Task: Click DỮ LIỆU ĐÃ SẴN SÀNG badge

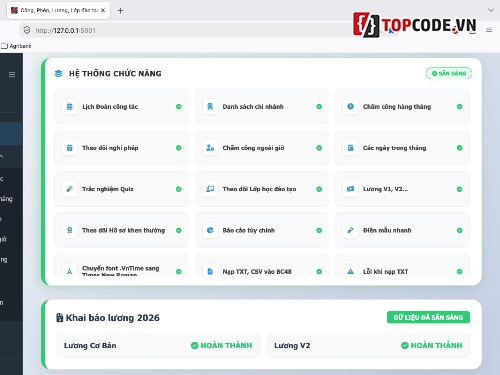Action: [x=428, y=317]
